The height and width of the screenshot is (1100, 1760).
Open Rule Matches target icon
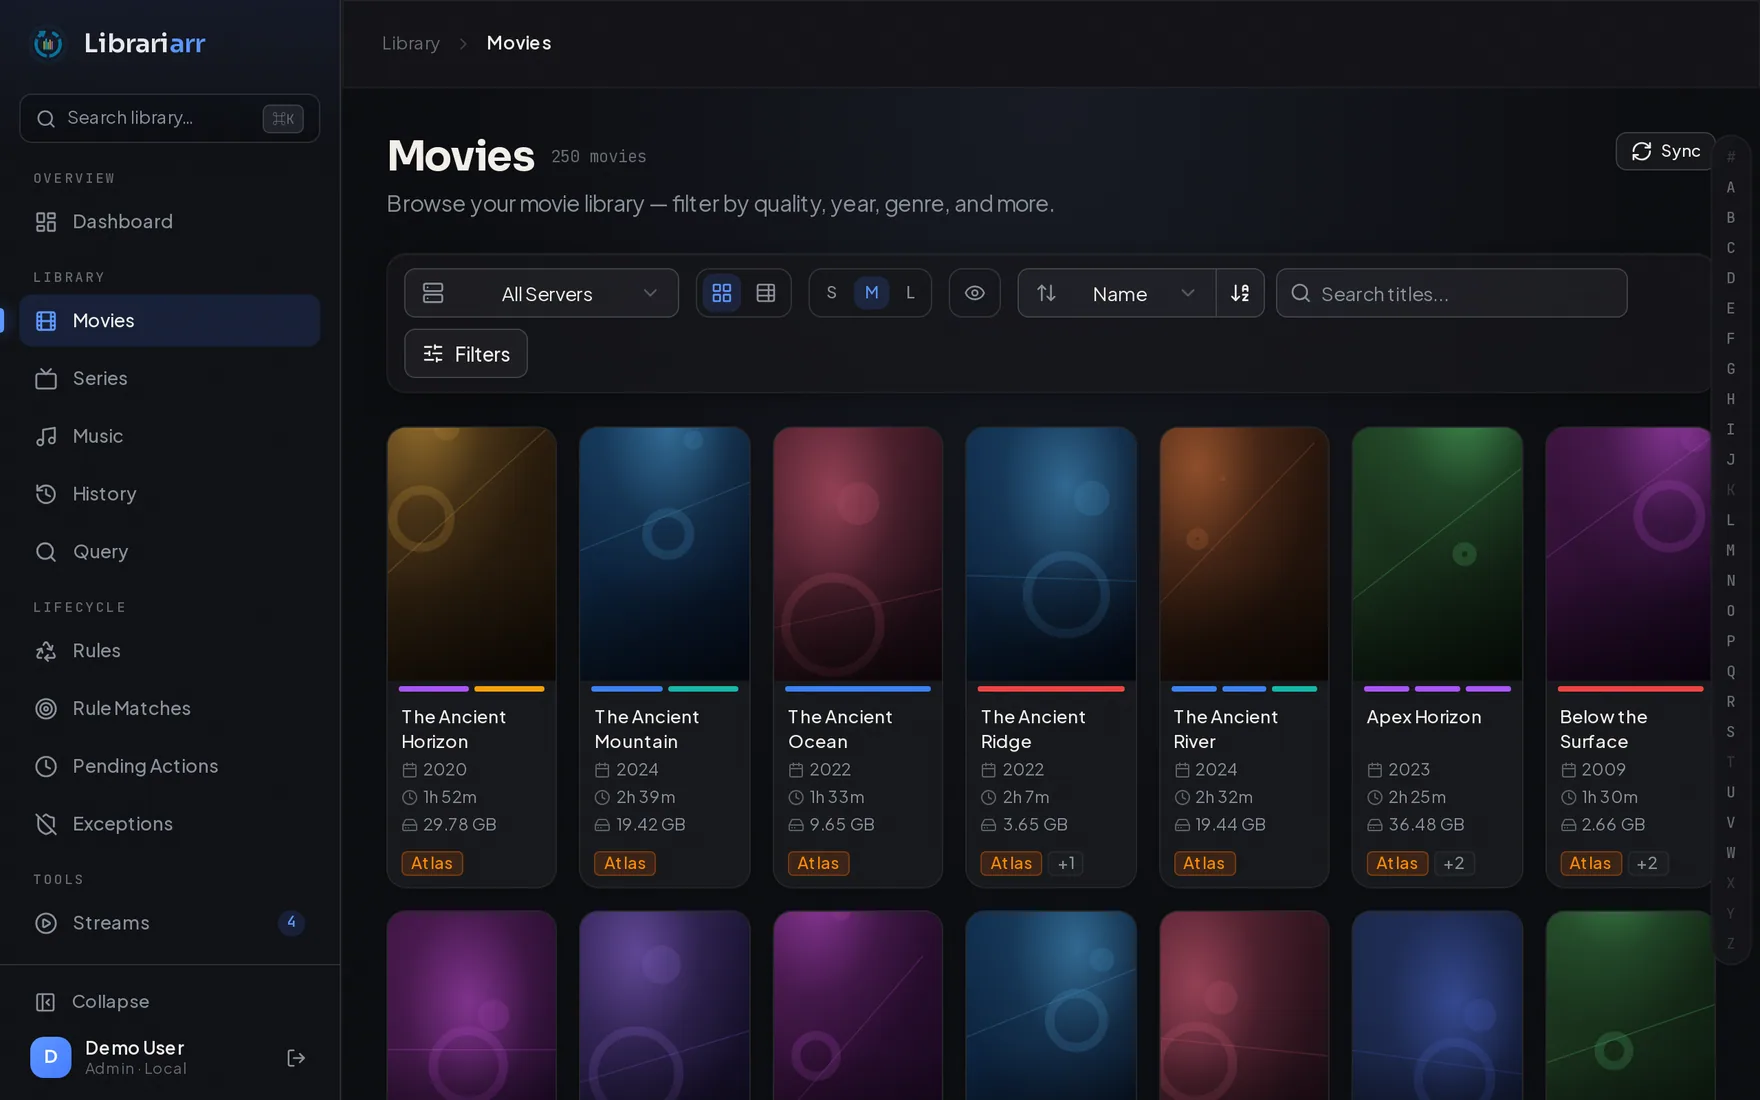tap(46, 708)
